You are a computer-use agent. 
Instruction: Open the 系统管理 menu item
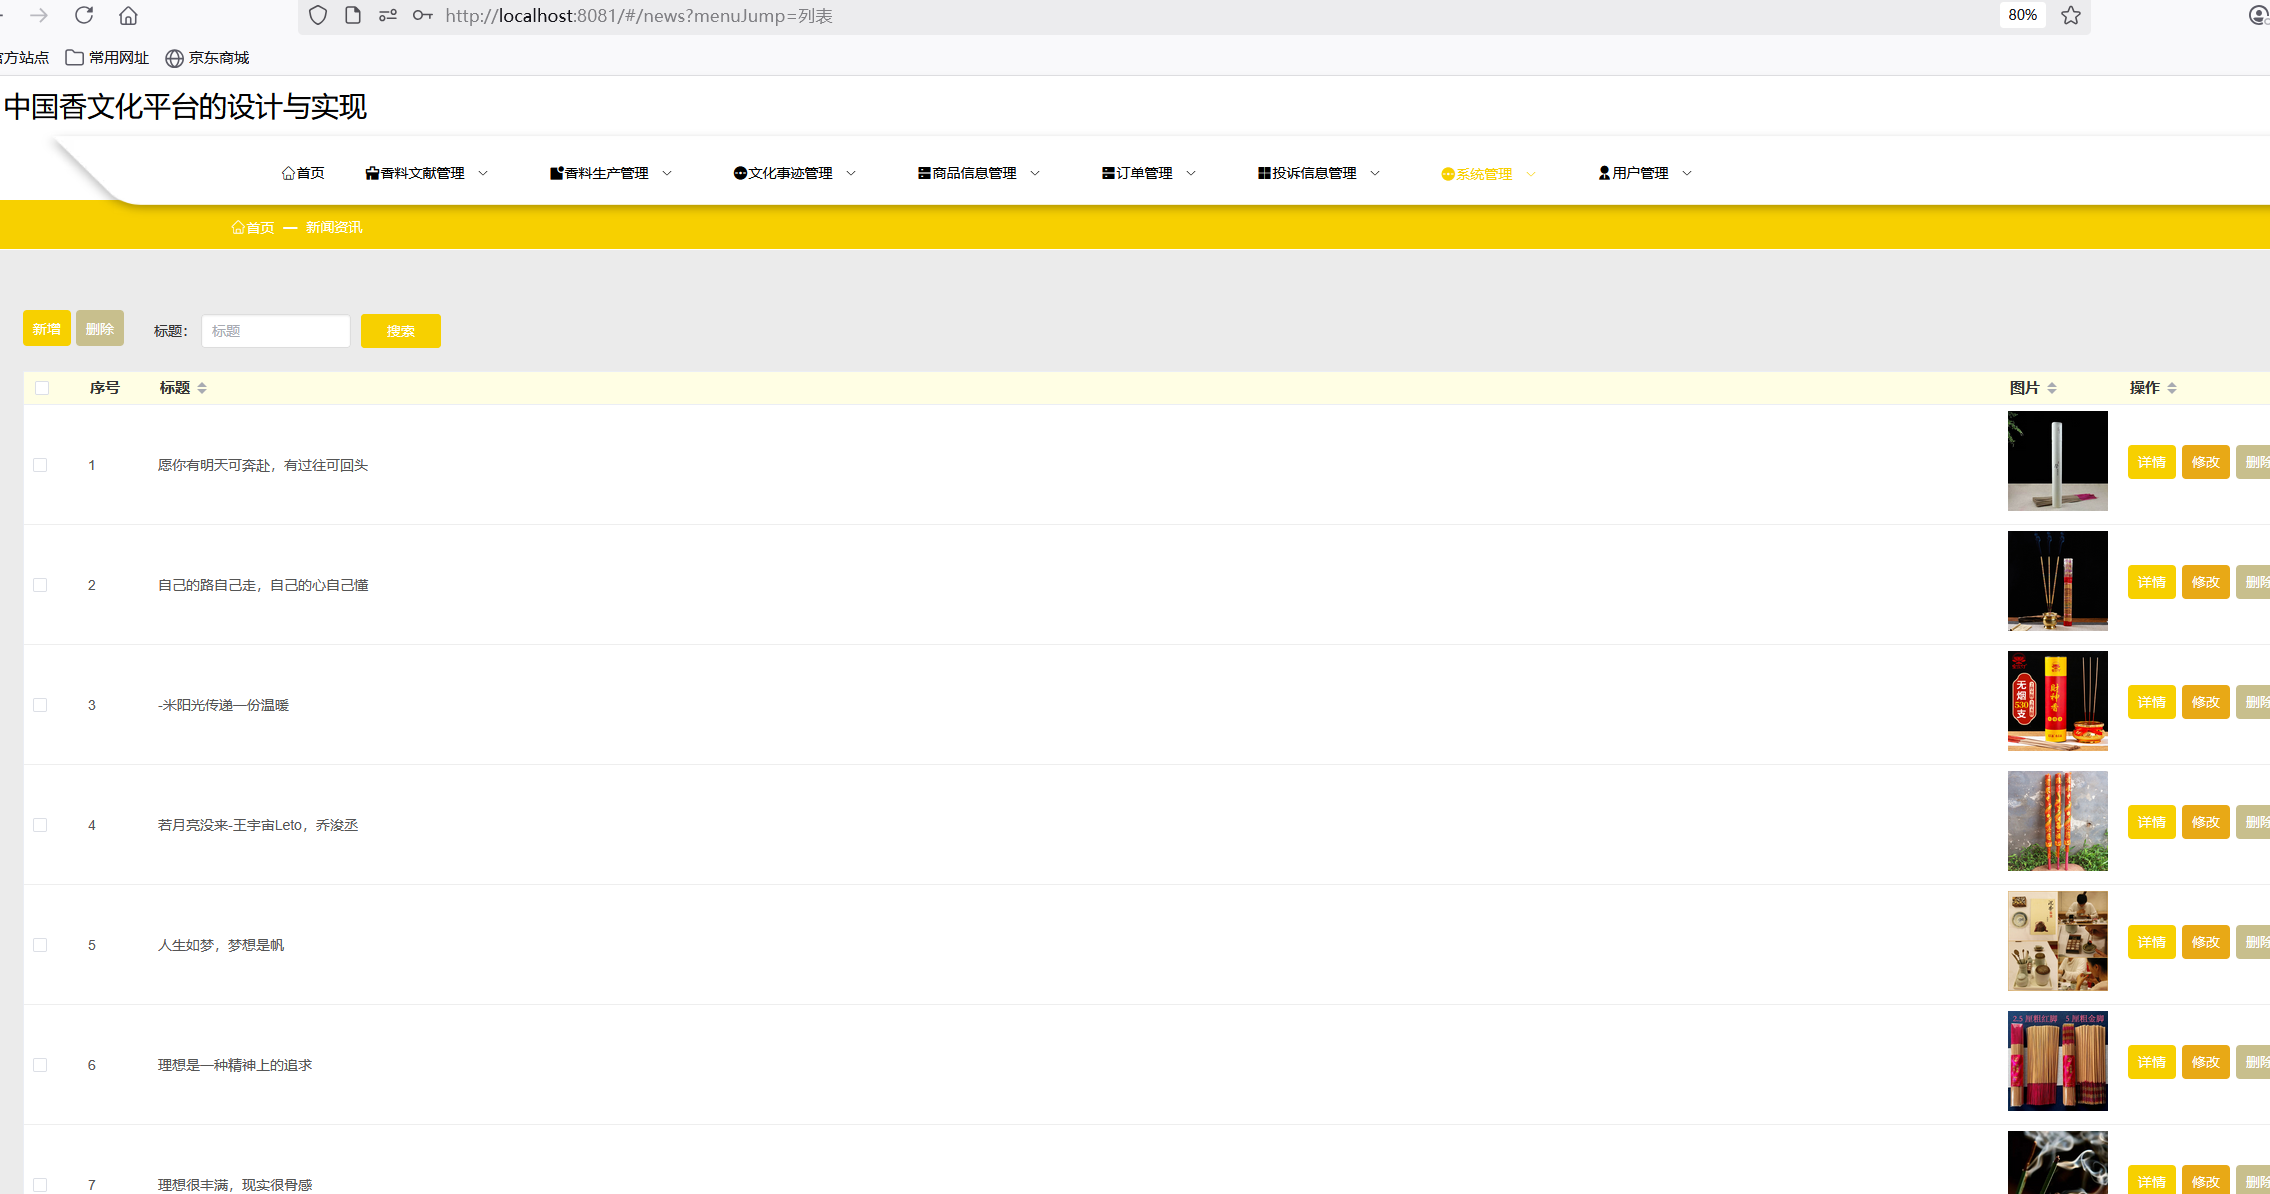(x=1484, y=174)
